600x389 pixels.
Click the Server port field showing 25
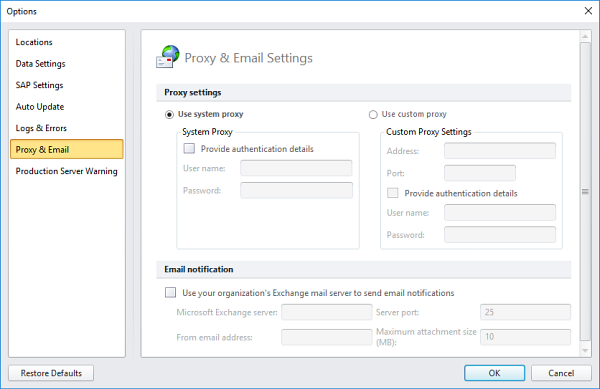coord(525,312)
